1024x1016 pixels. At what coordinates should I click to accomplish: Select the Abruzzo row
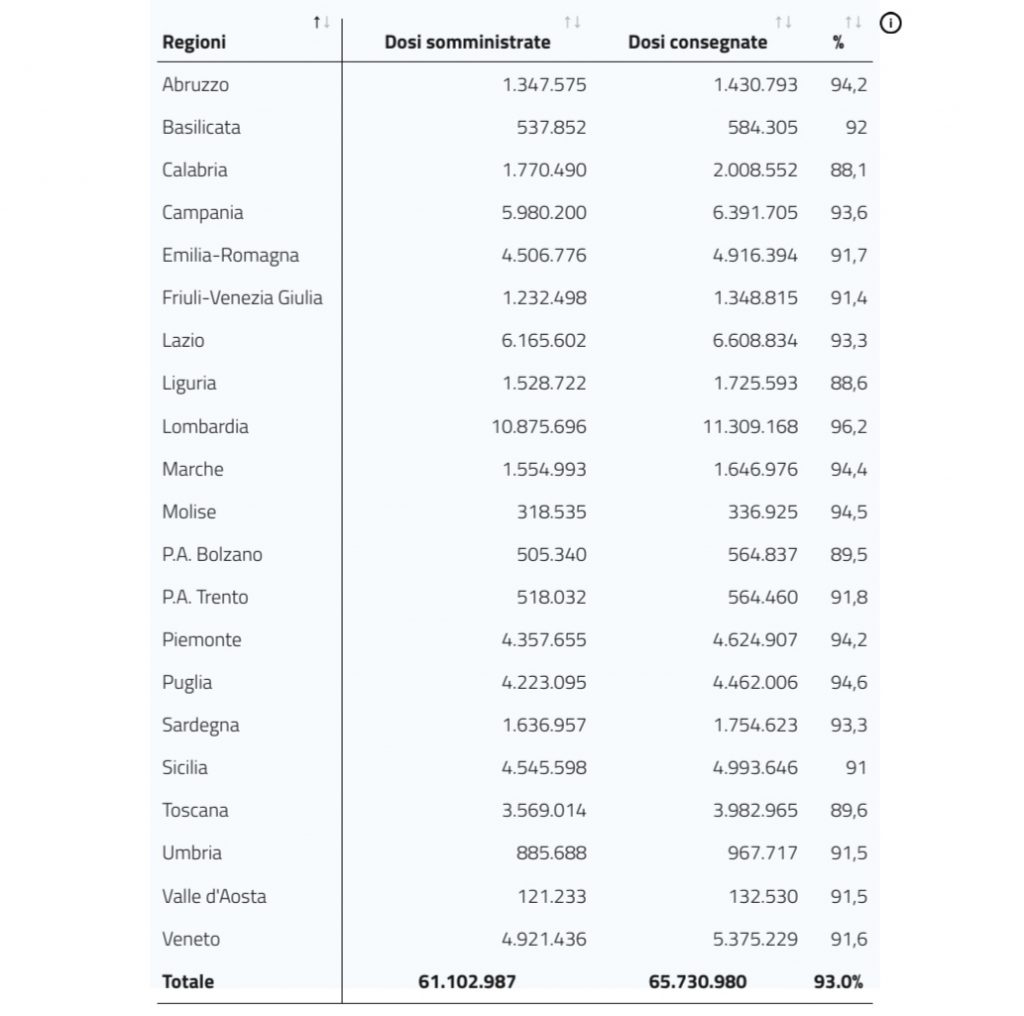pos(515,85)
